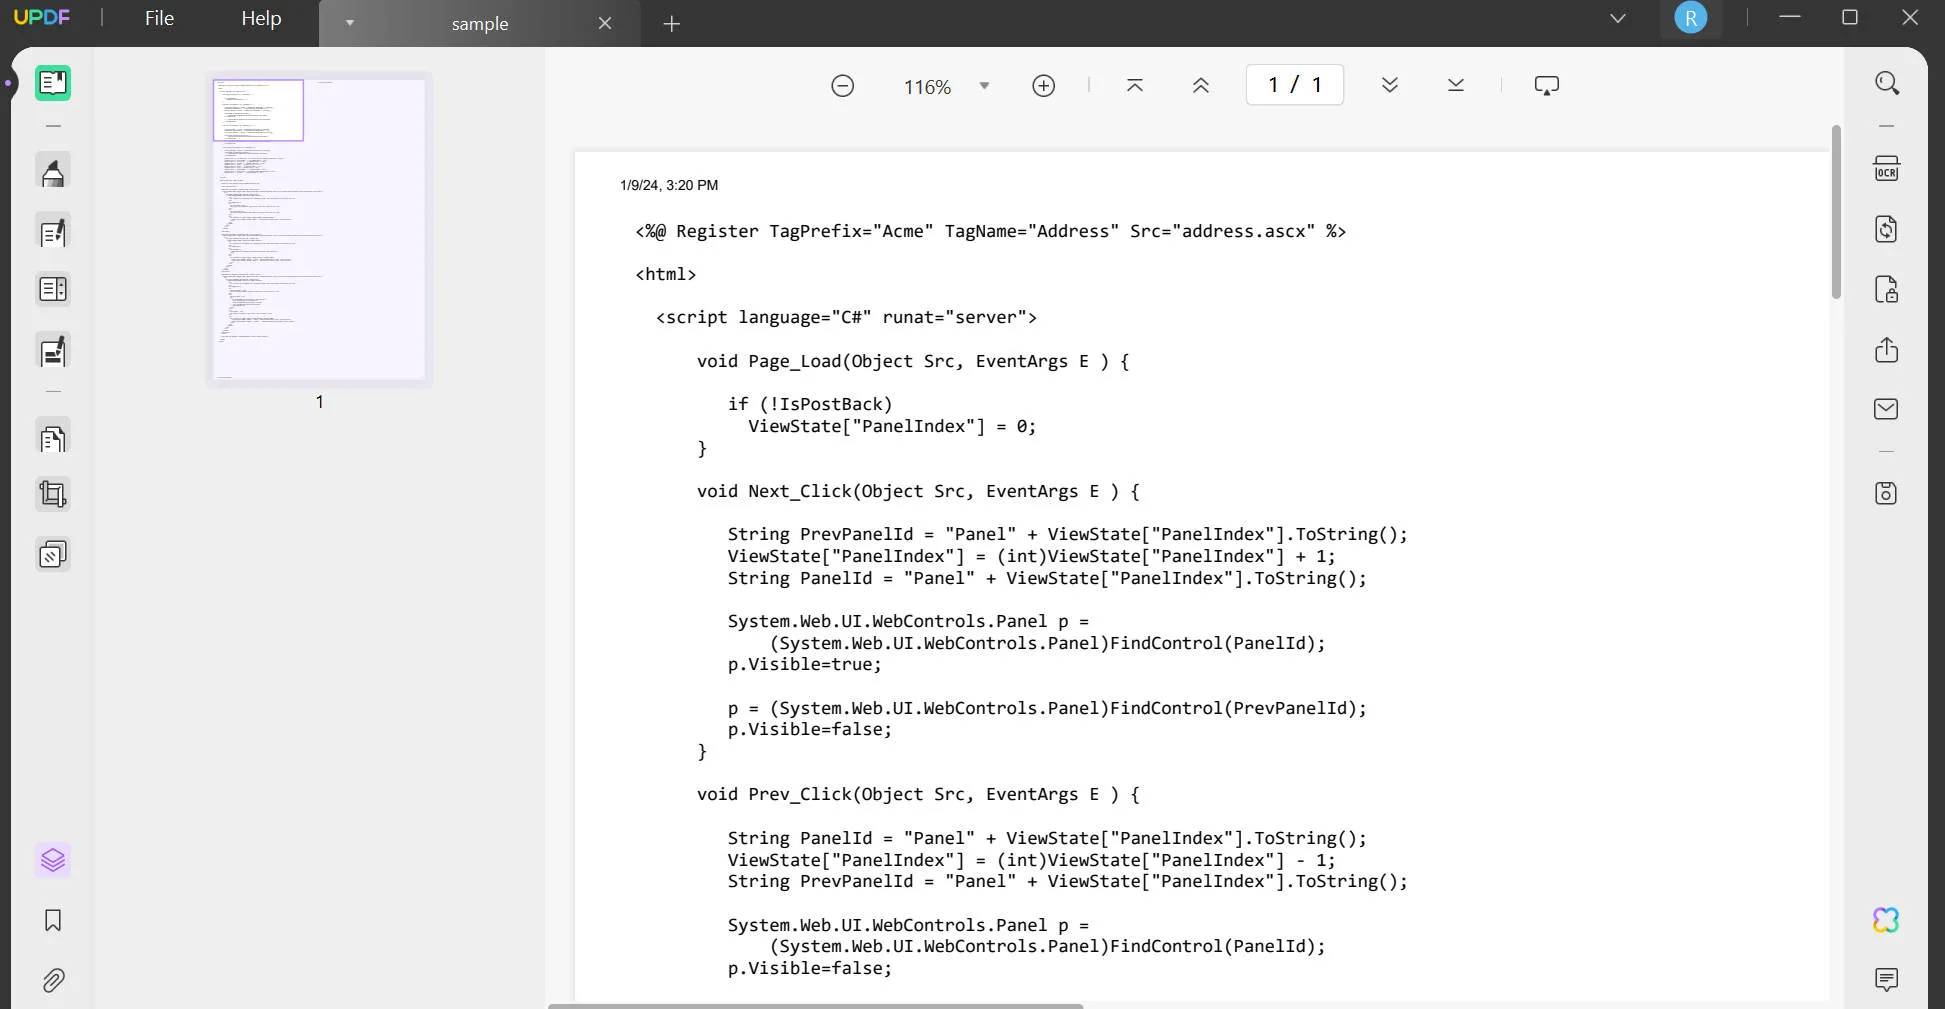This screenshot has width=1945, height=1009.
Task: Click the if (!IsPostBack) line
Action: (810, 404)
